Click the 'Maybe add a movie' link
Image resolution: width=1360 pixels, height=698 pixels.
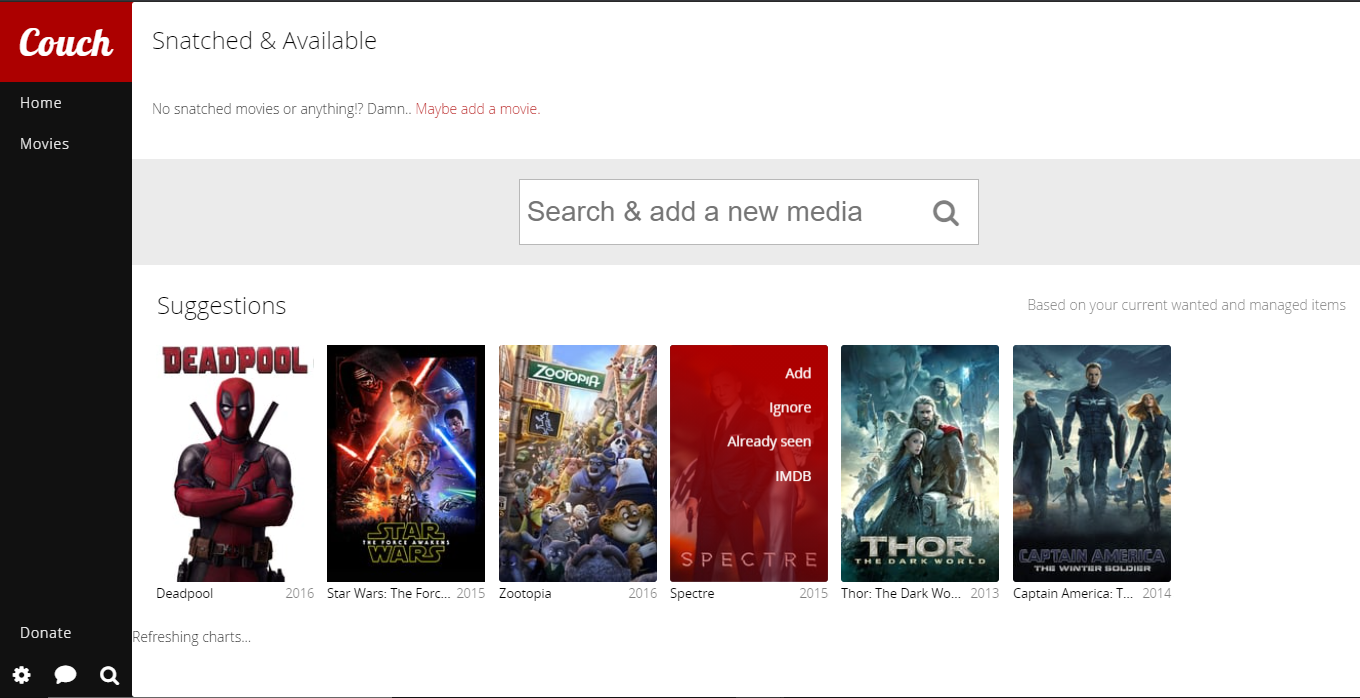pyautogui.click(x=477, y=108)
